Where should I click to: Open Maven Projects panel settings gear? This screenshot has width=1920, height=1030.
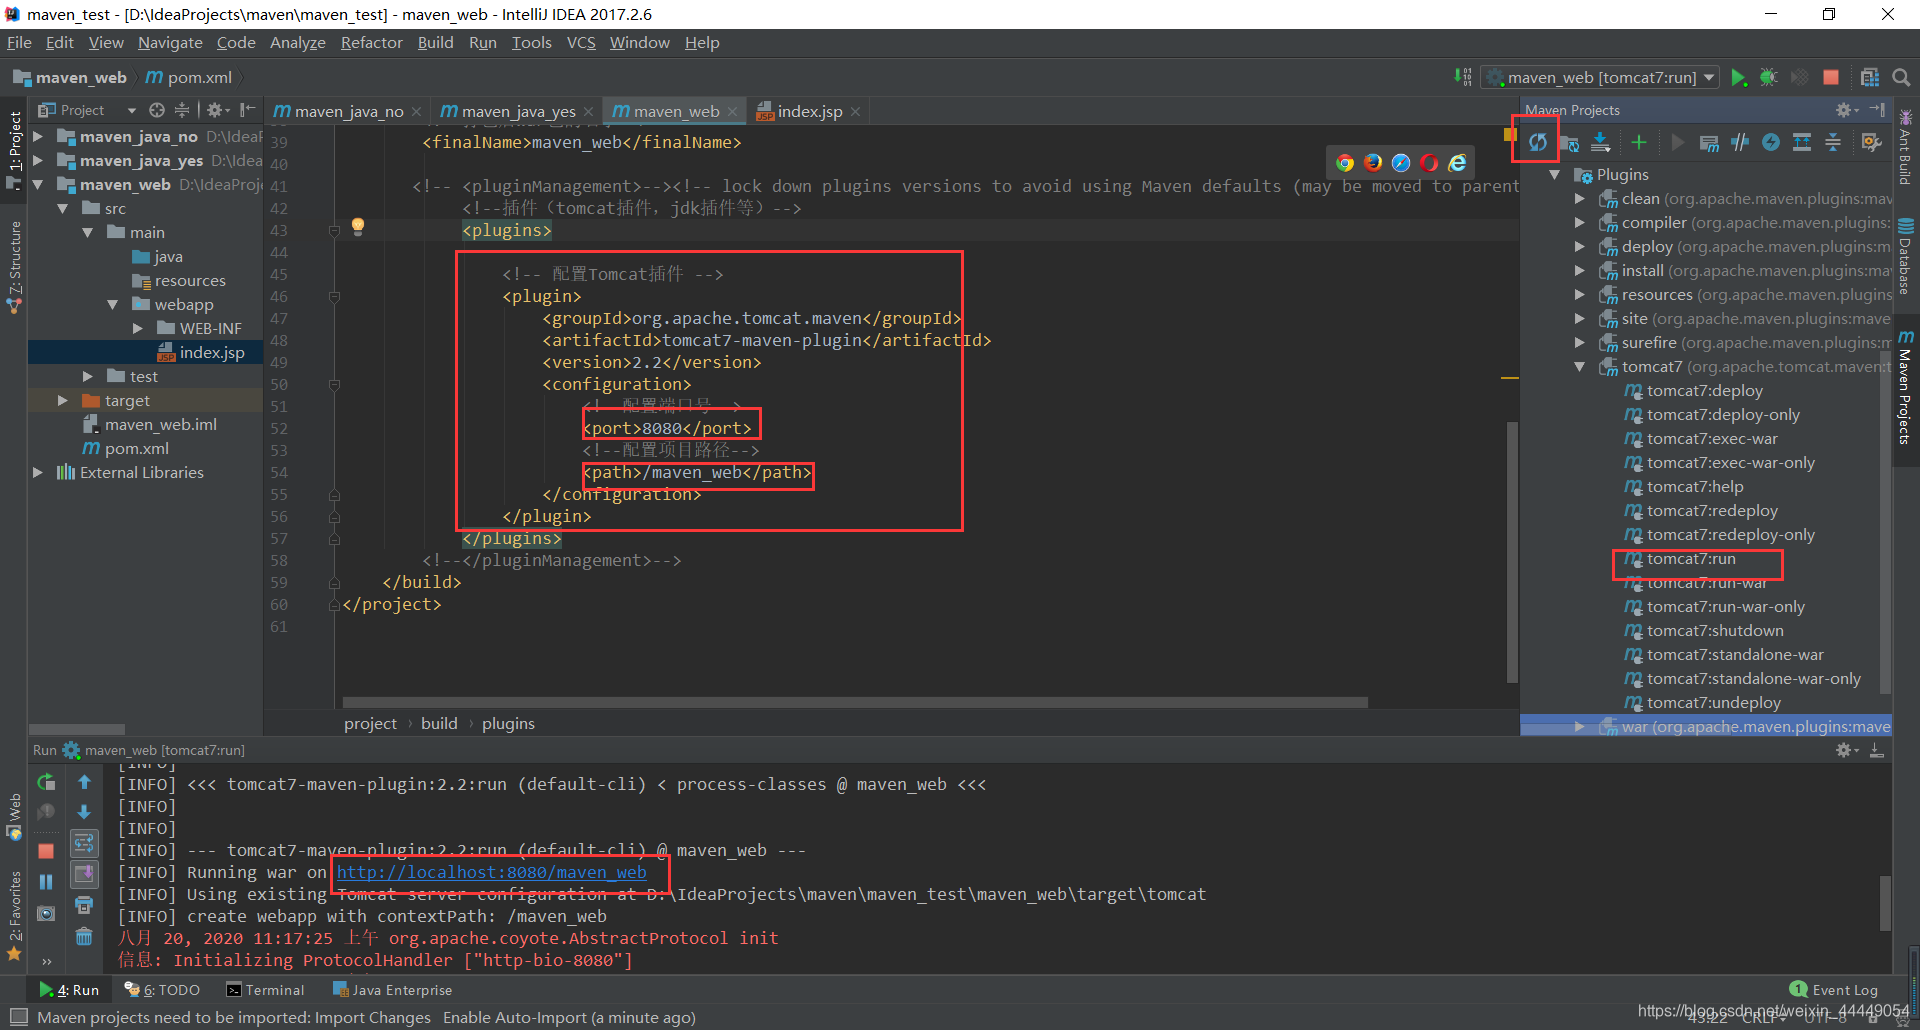click(x=1846, y=110)
